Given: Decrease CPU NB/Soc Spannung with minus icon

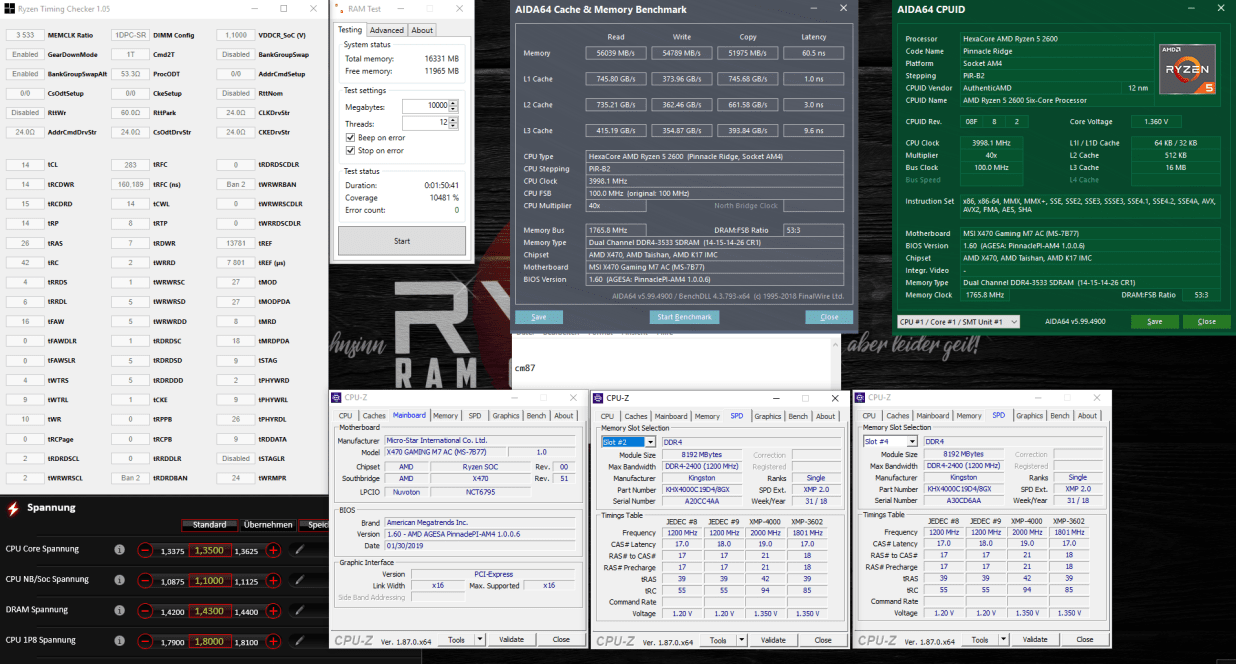Looking at the screenshot, I should pyautogui.click(x=145, y=580).
